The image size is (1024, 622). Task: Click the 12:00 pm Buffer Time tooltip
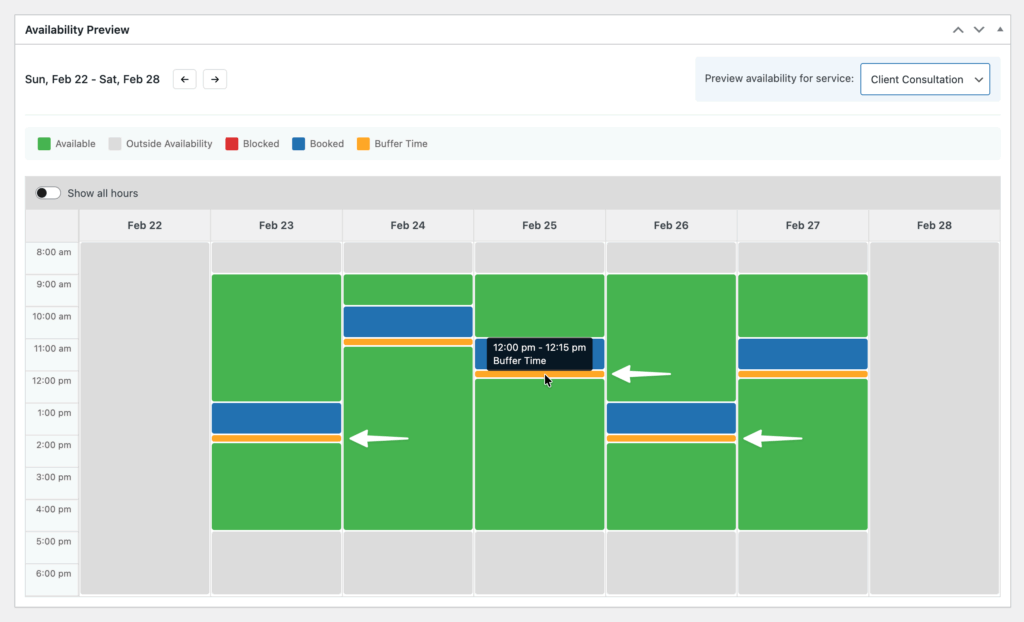[539, 354]
